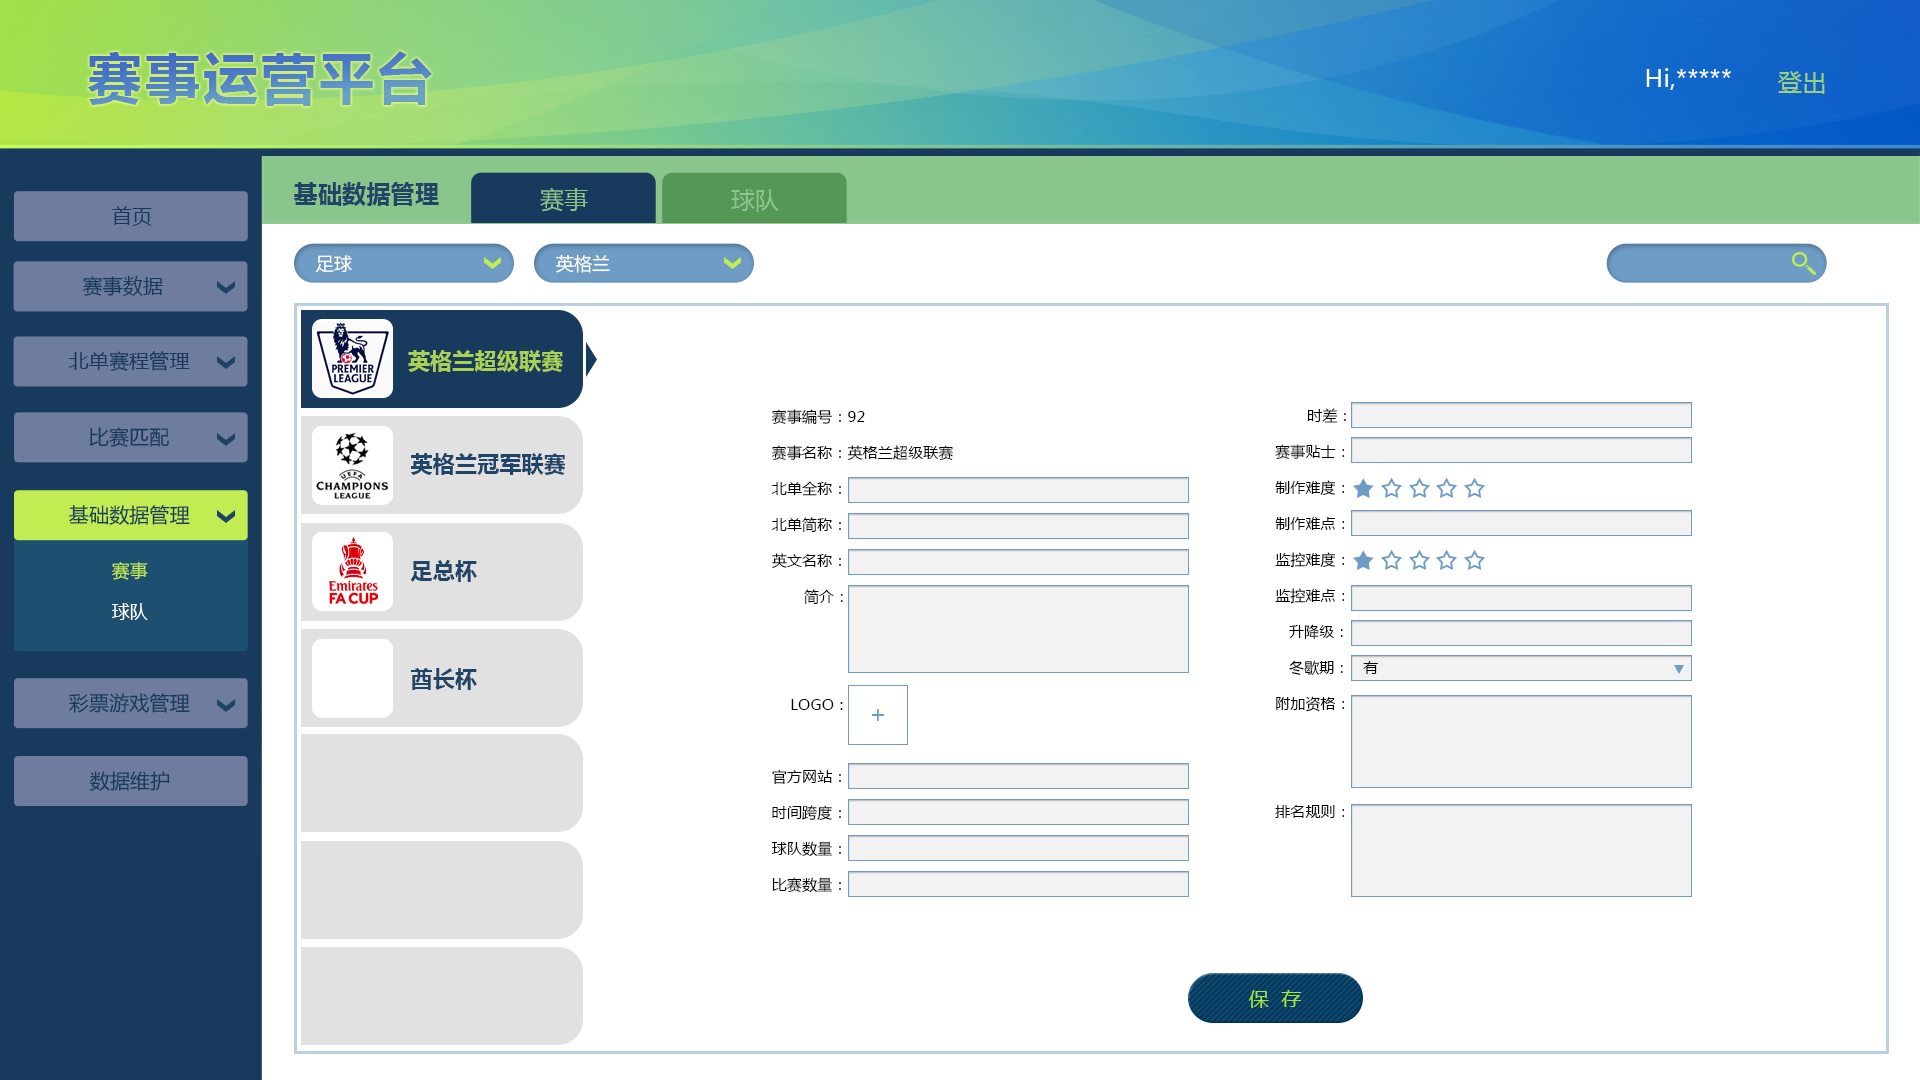Select the 赛事 tab

(x=563, y=199)
